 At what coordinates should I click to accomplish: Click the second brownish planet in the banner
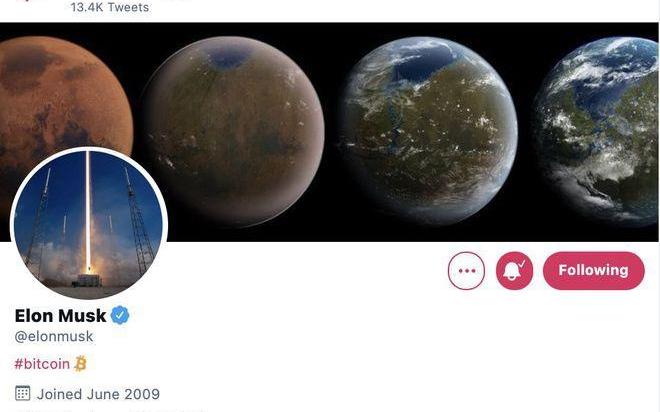[x=233, y=131]
